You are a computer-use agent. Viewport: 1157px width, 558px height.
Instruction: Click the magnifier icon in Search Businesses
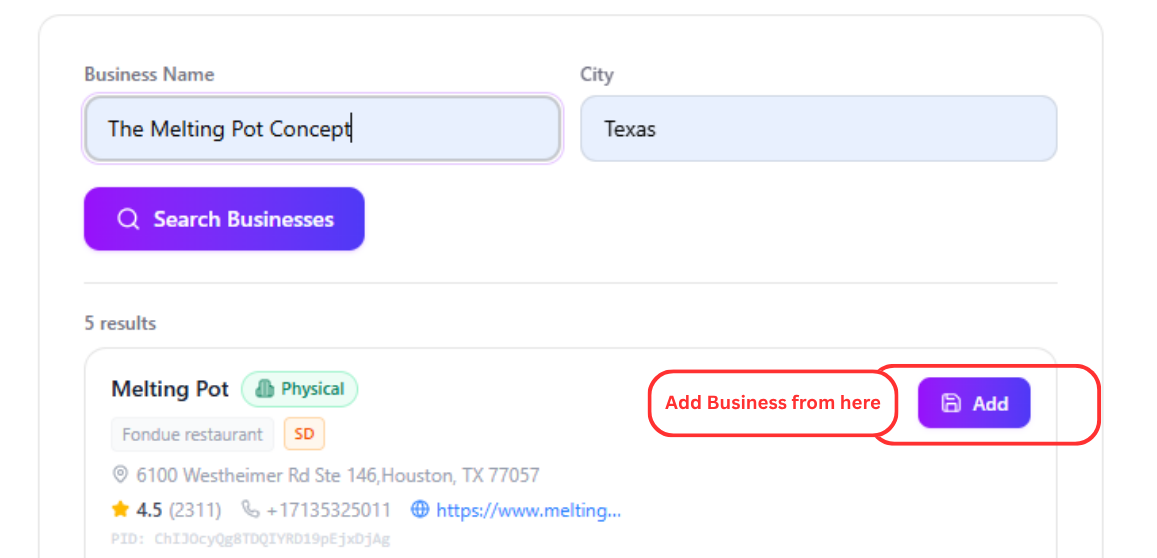pyautogui.click(x=128, y=219)
